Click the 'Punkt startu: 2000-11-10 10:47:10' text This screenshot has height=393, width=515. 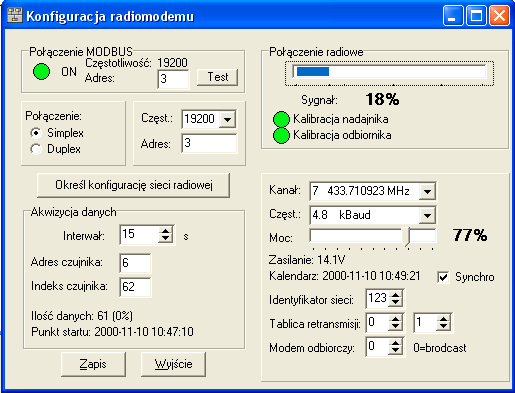[112, 332]
